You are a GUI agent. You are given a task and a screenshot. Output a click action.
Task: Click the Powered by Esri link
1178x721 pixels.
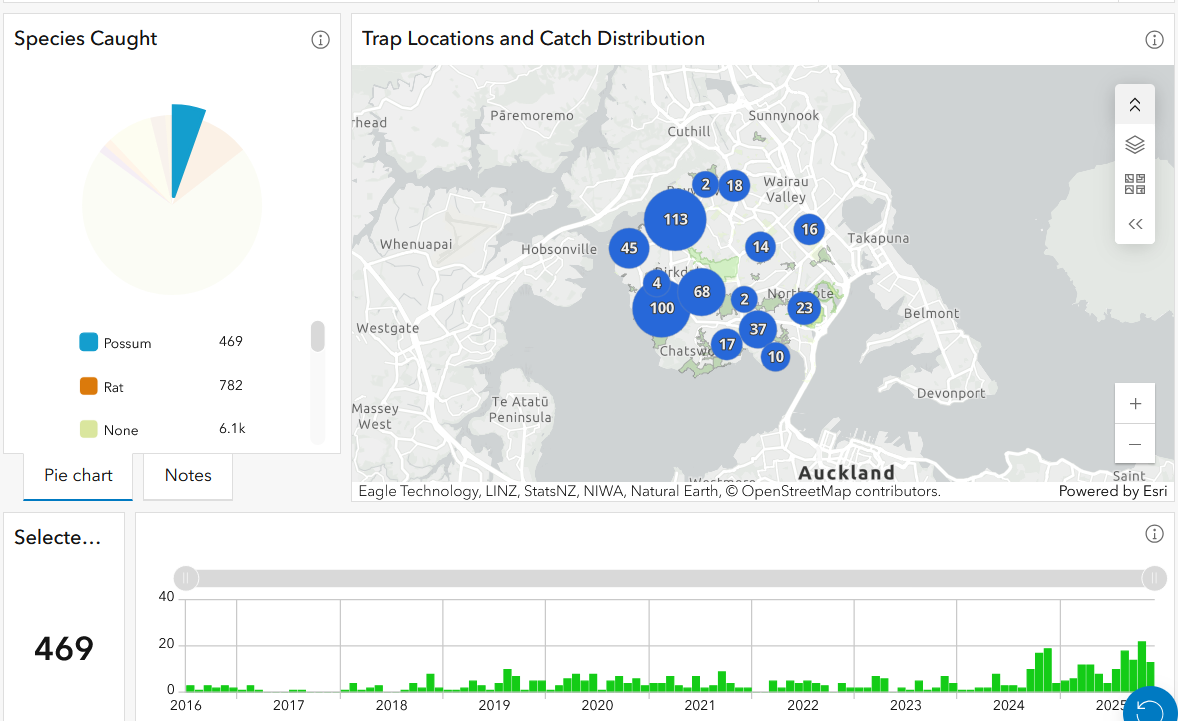coord(1112,491)
